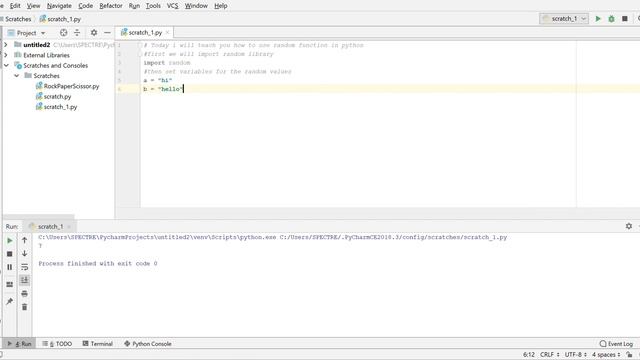
Task: Open the Navigate menu
Action: pyautogui.click(x=59, y=6)
